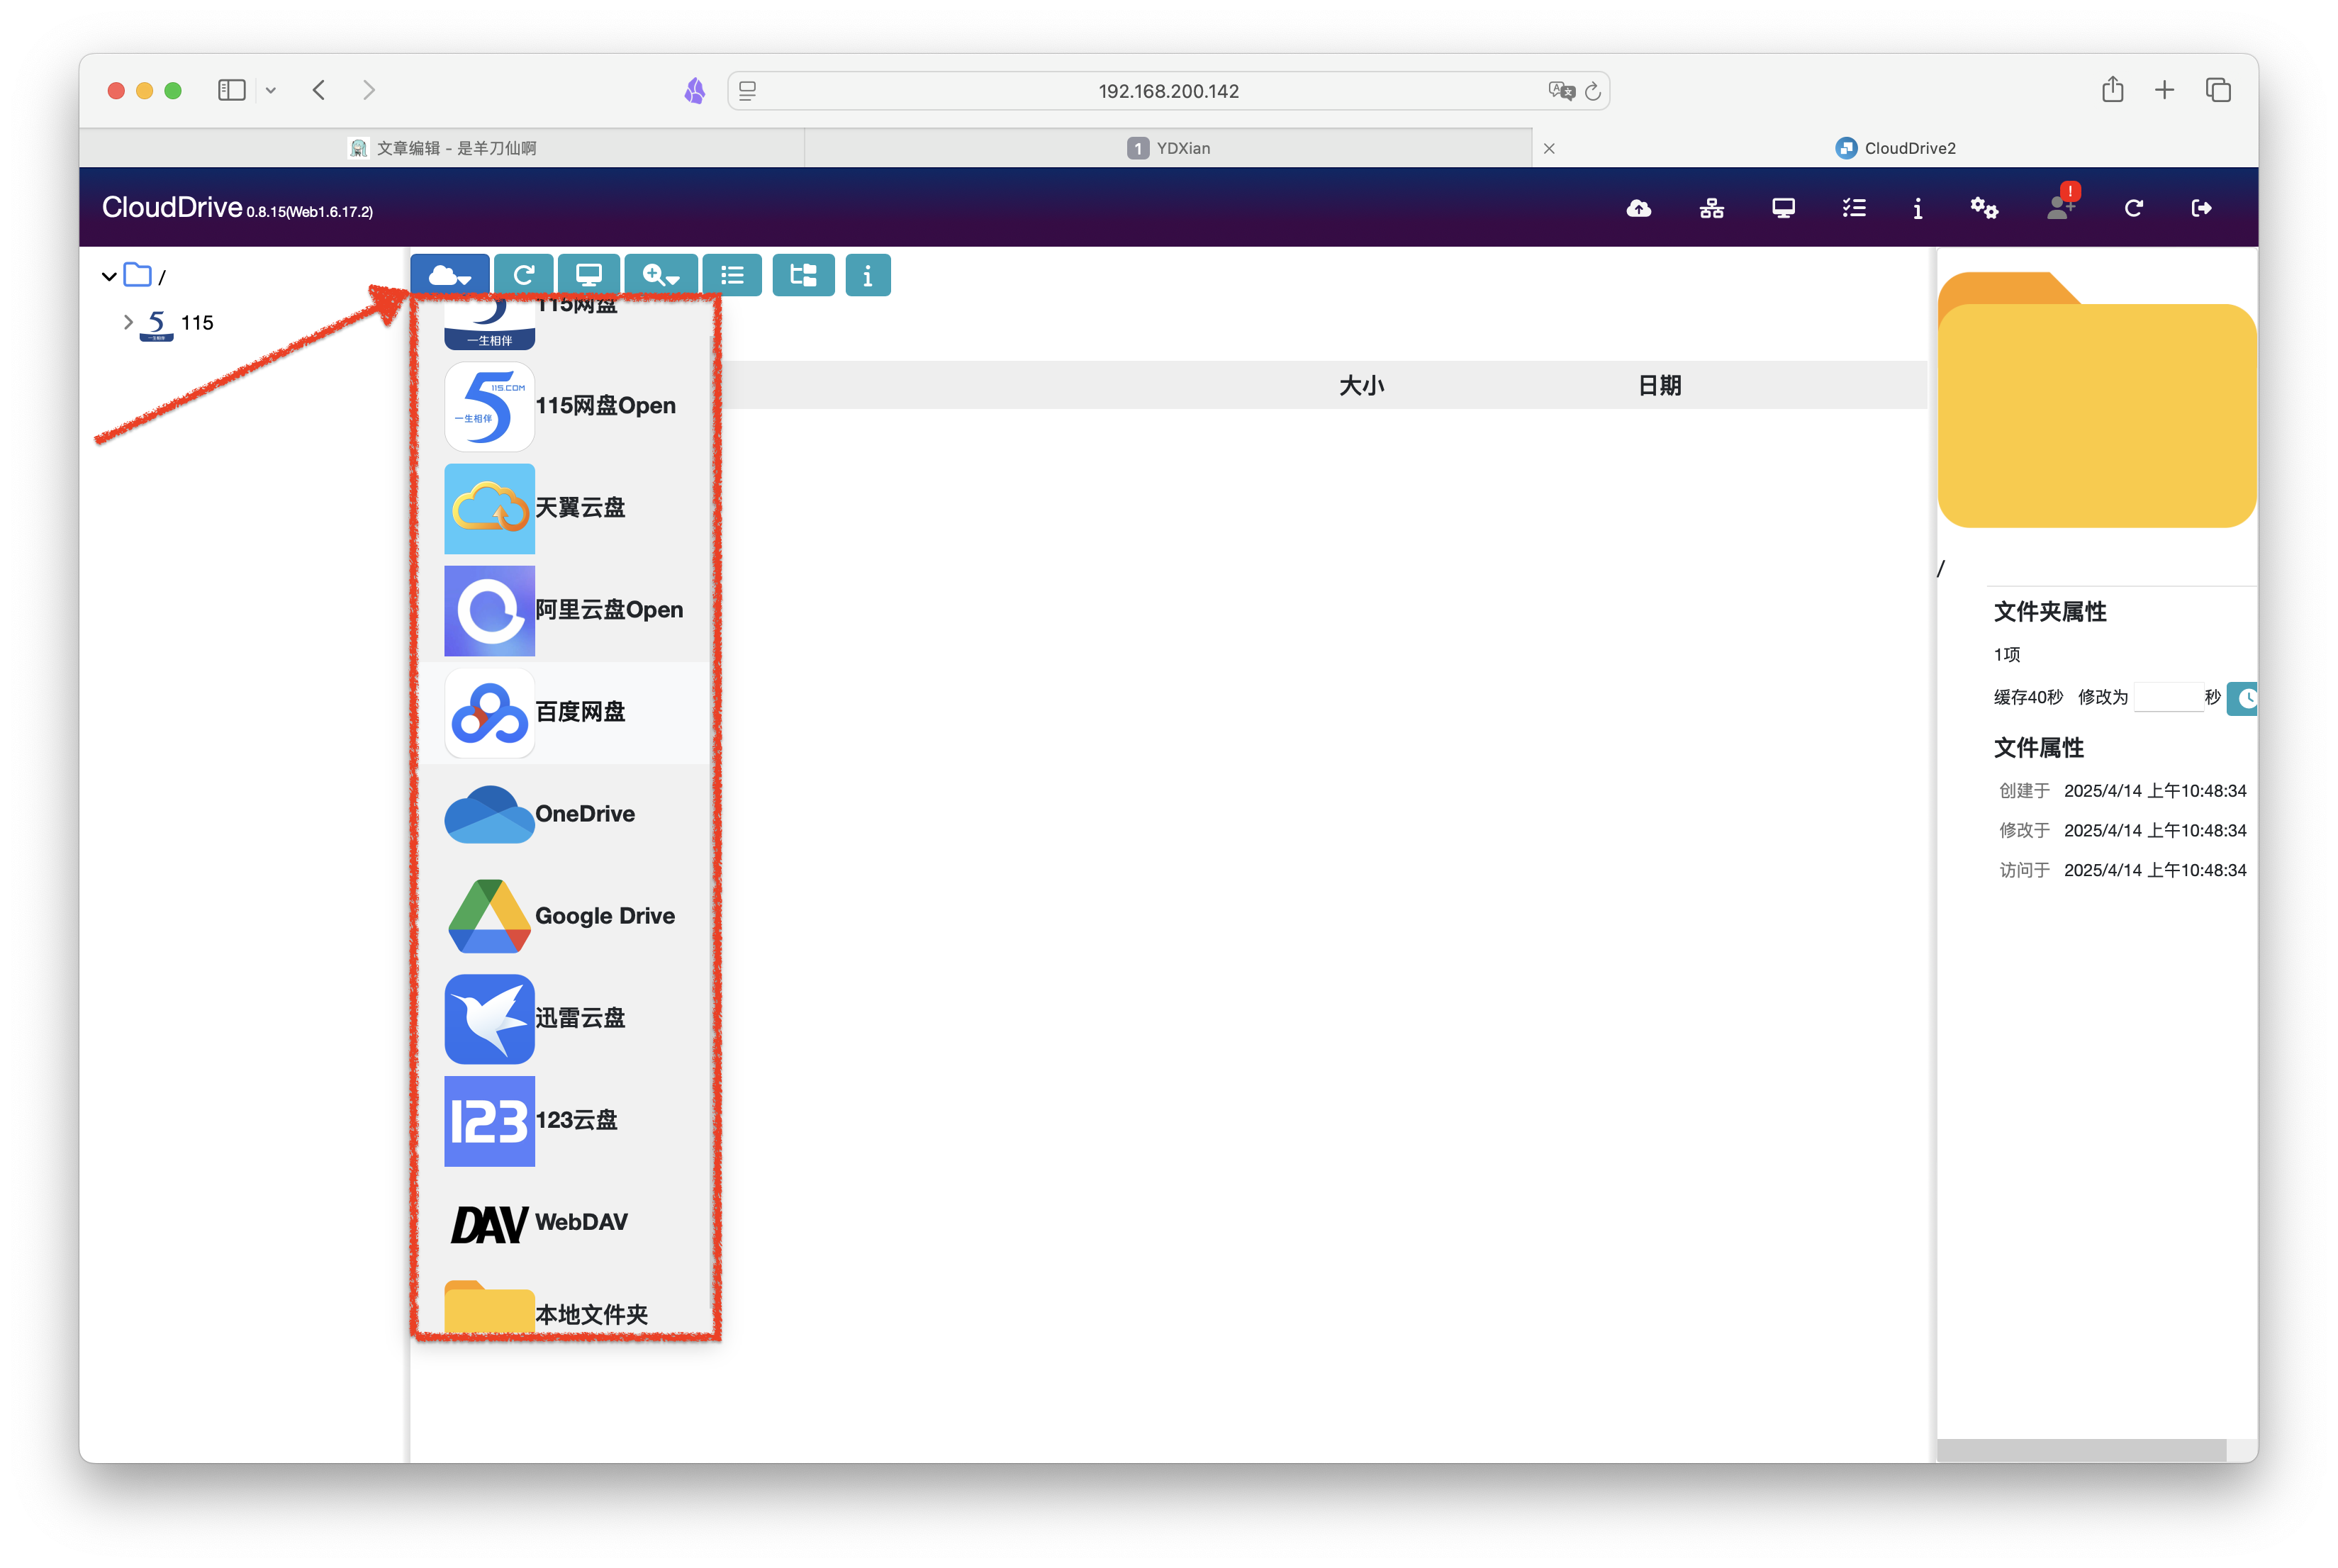The height and width of the screenshot is (1568, 2338).
Task: Switch to the YDXian browser tab
Action: 1168,148
